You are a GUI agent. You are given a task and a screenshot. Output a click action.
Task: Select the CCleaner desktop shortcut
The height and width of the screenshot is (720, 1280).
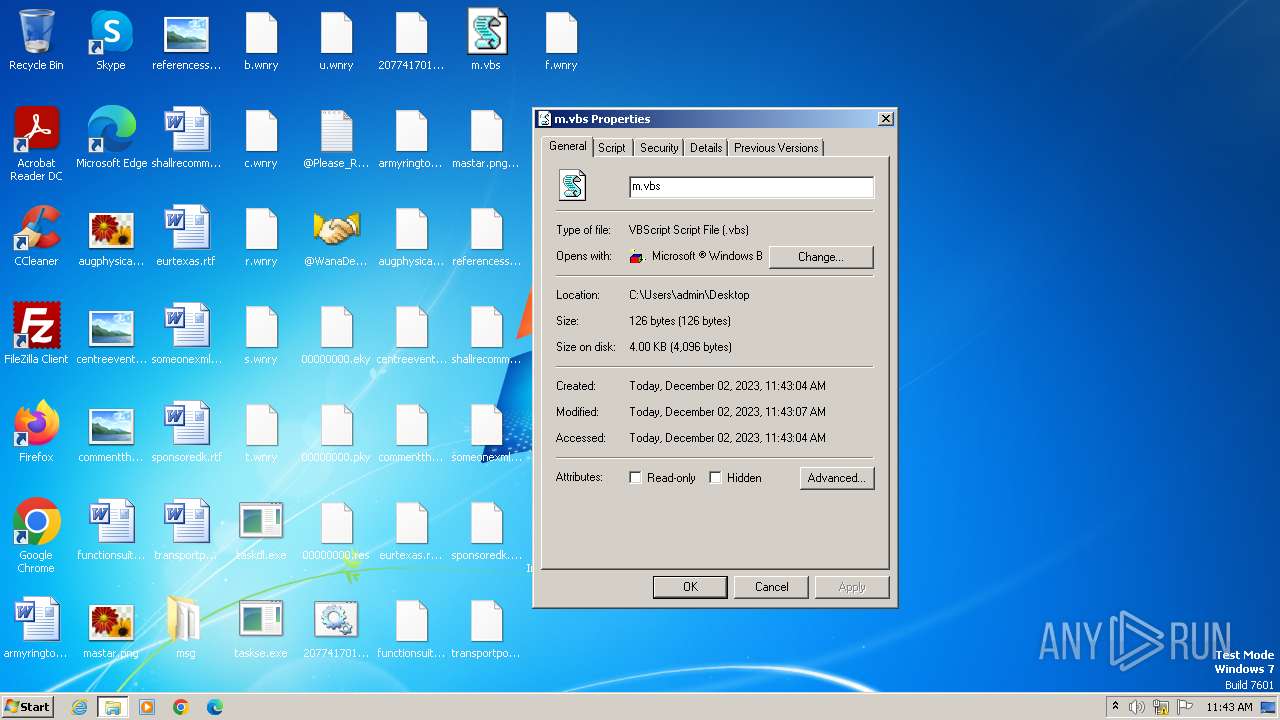(36, 236)
